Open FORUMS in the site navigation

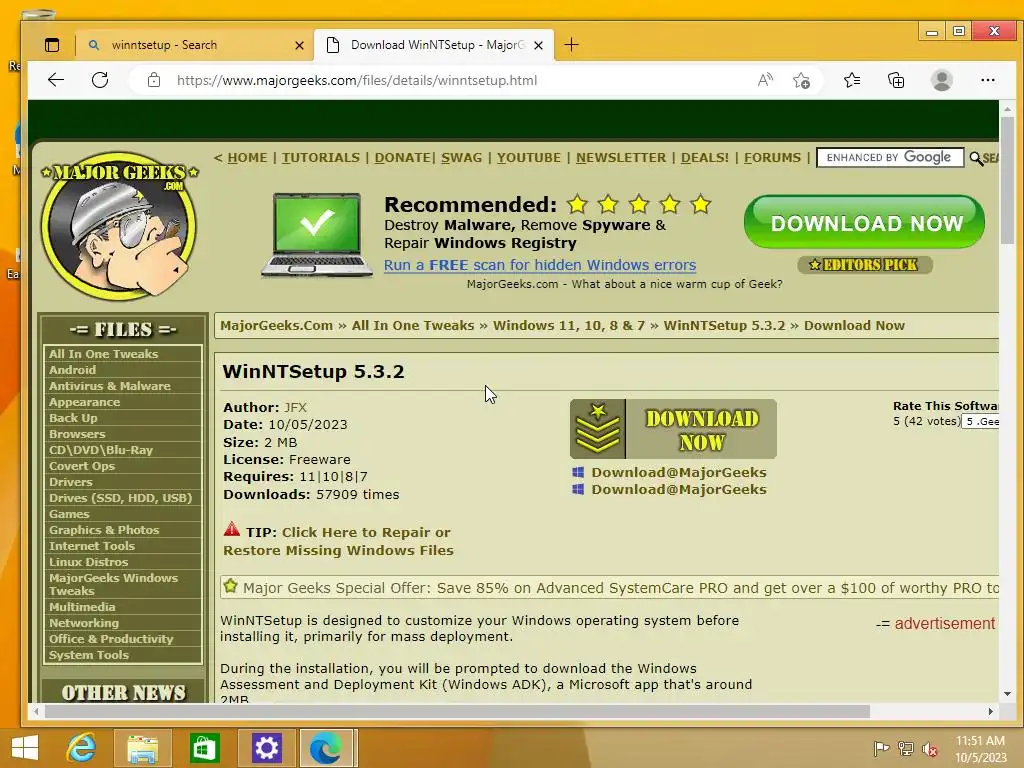pyautogui.click(x=772, y=157)
